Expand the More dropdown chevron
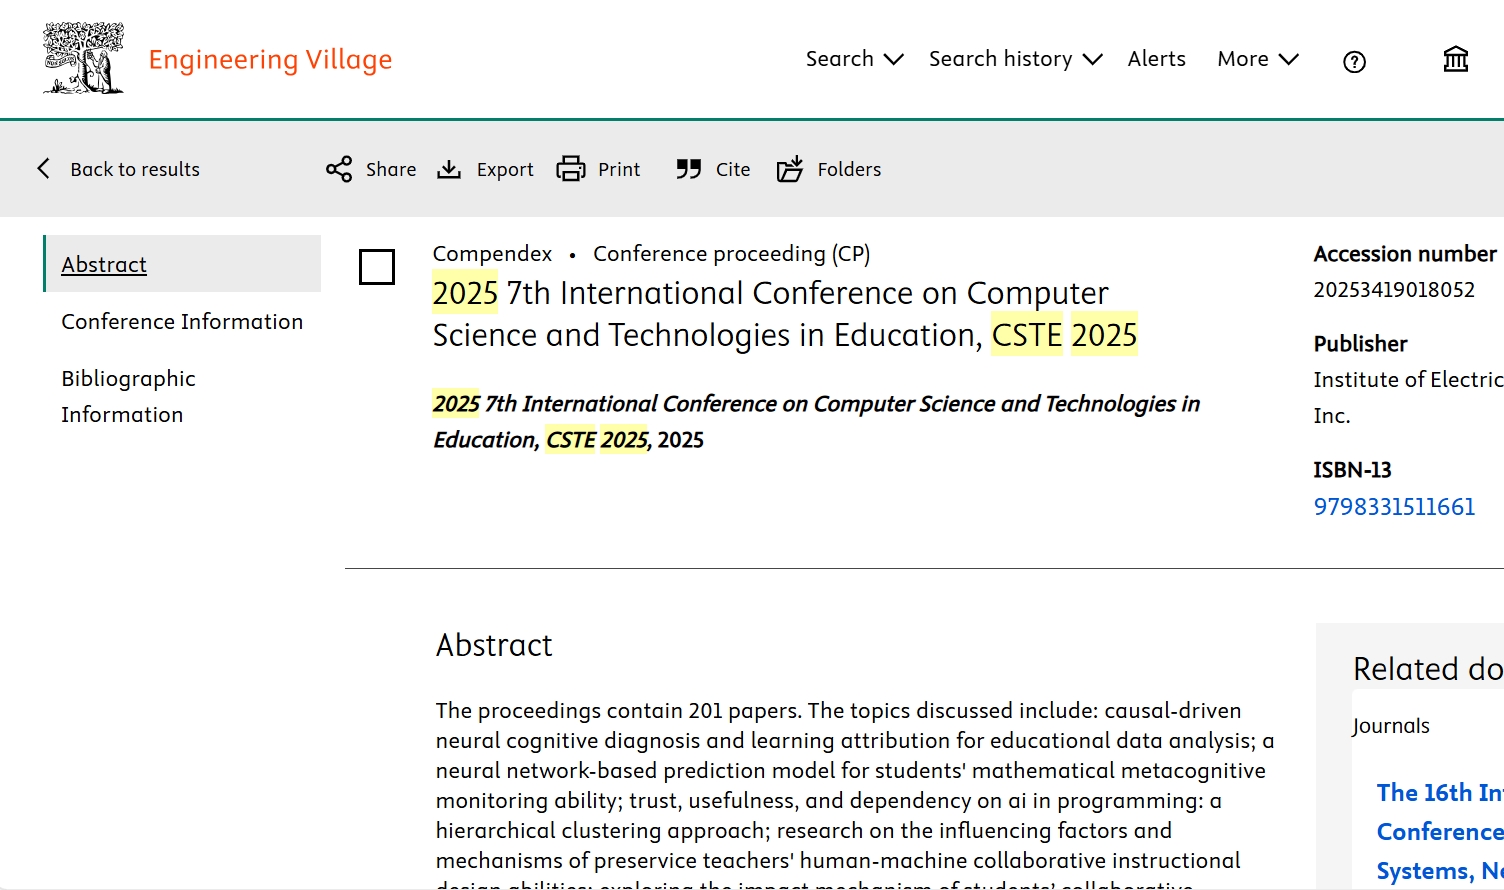The width and height of the screenshot is (1504, 890). coord(1289,60)
